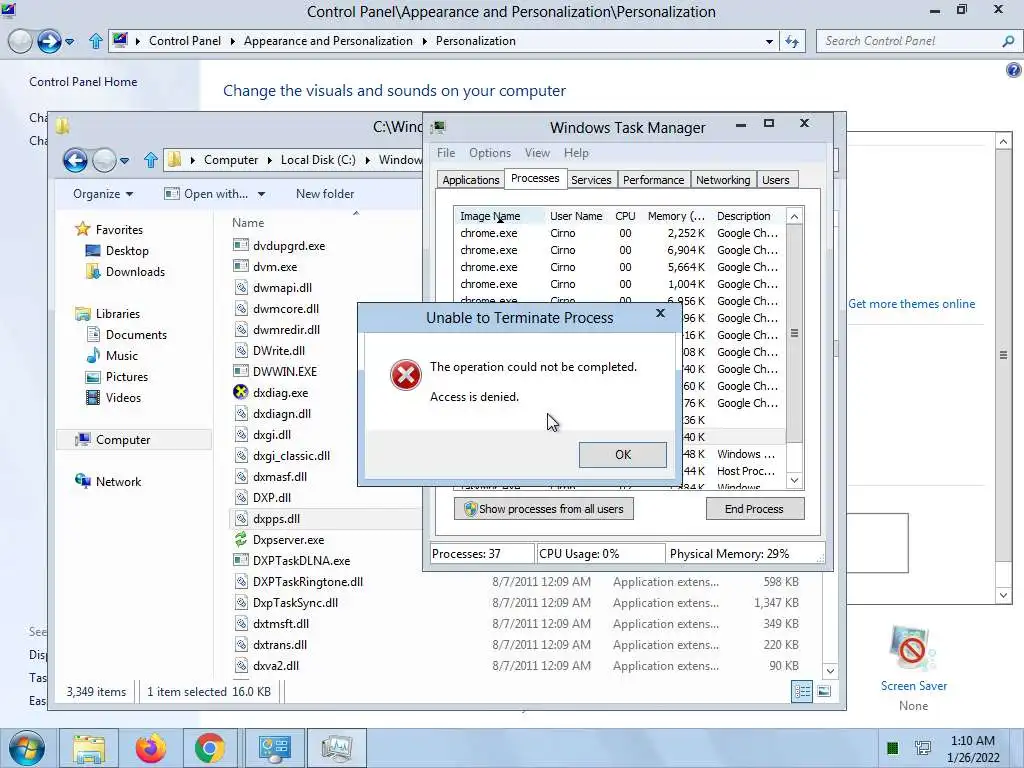The height and width of the screenshot is (768, 1024).
Task: Click the process list scrollbar down arrow
Action: 794,481
